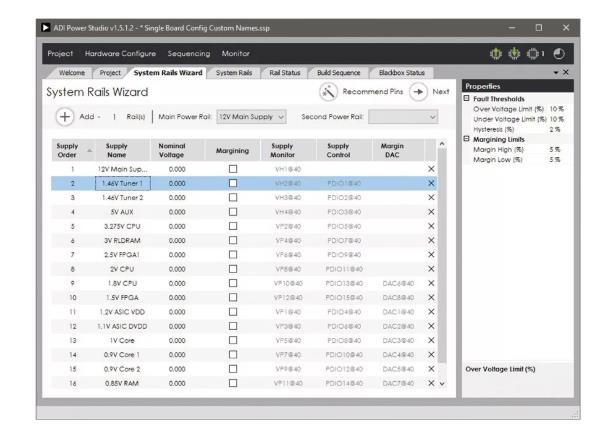Image resolution: width=596 pixels, height=430 pixels.
Task: Collapse the Fault Thresholds section
Action: 466,98
